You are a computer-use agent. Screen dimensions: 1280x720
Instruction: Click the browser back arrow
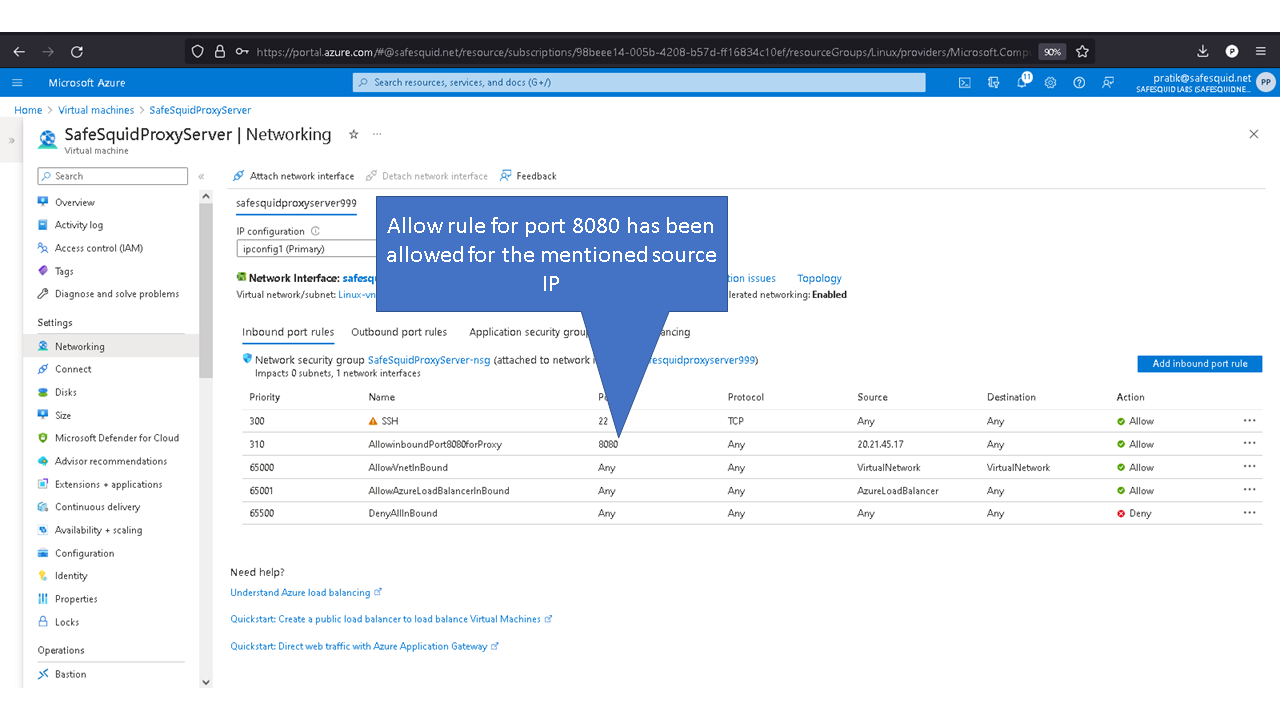point(19,51)
